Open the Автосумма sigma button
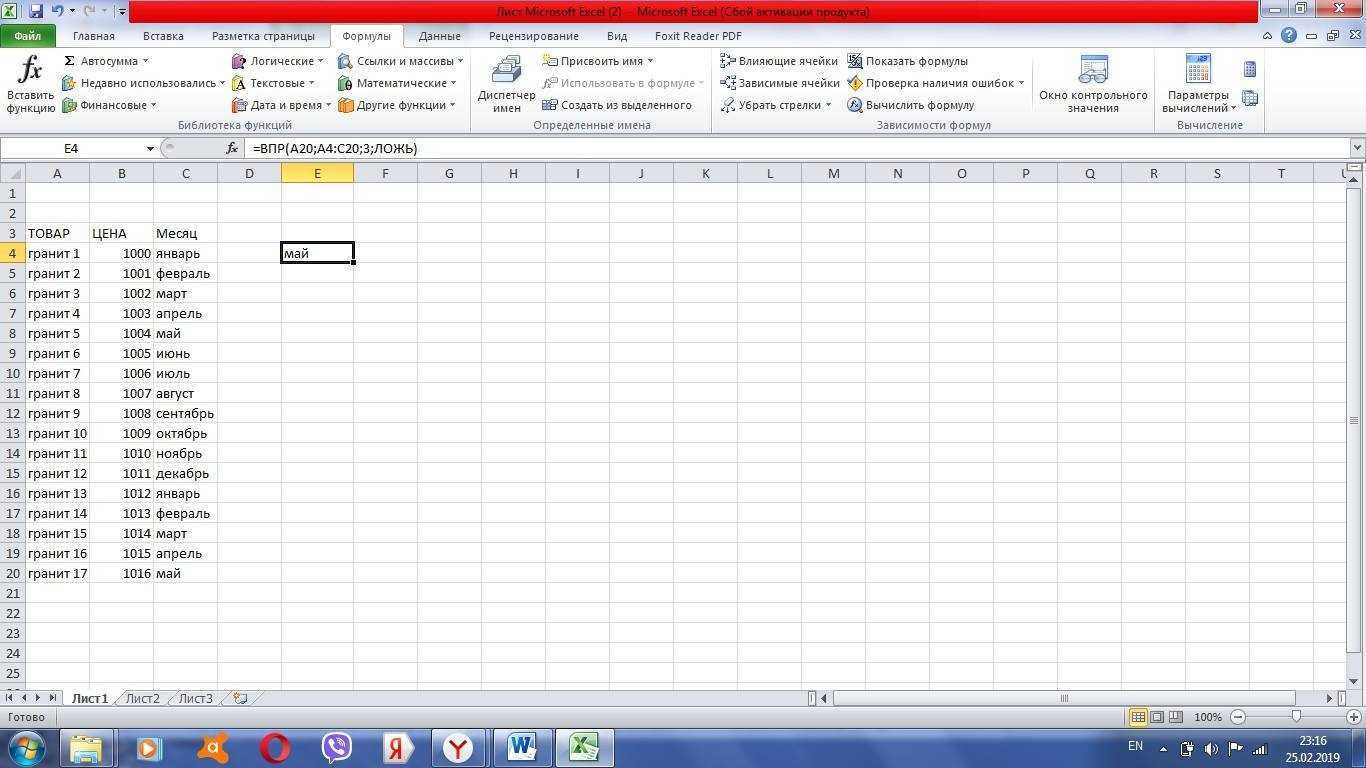Screen dimensions: 1366x768 (105, 61)
